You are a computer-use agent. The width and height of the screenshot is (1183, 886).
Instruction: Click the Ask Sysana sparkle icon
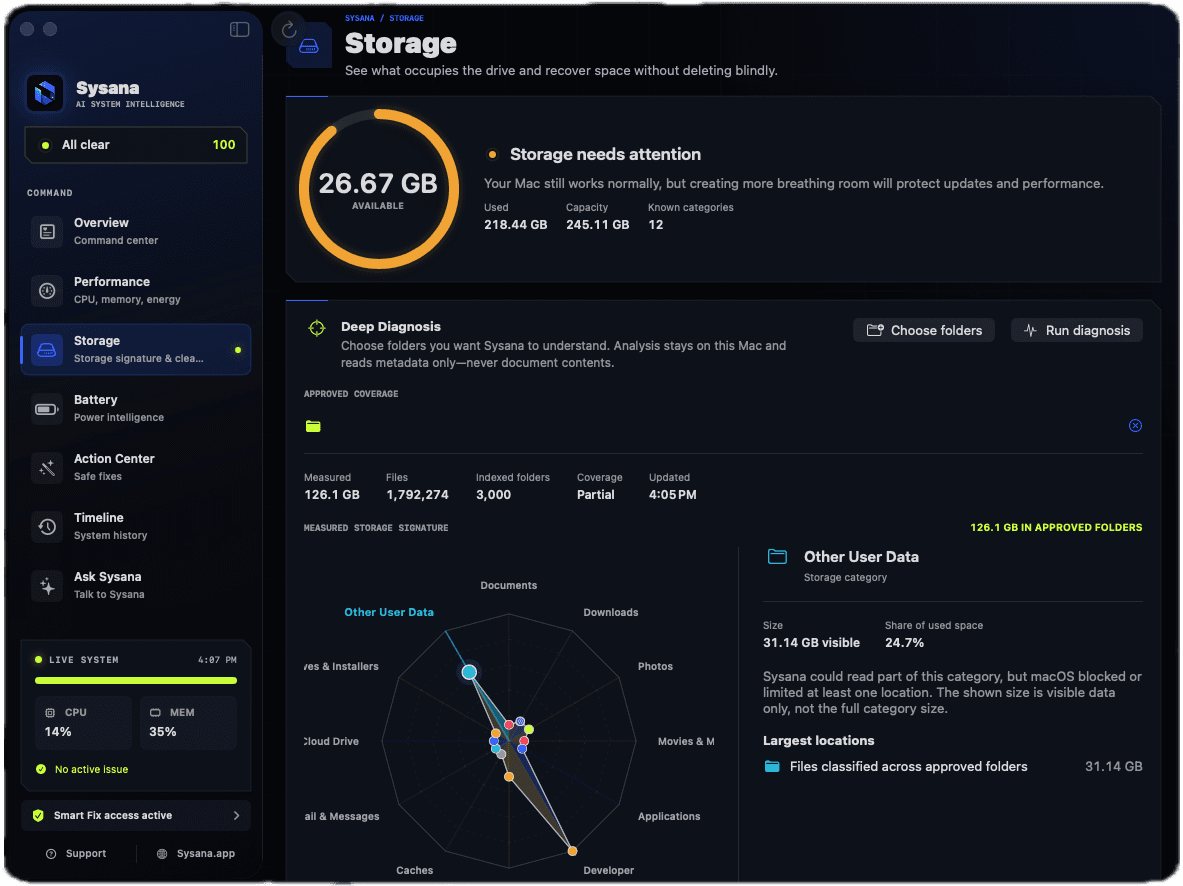47,586
